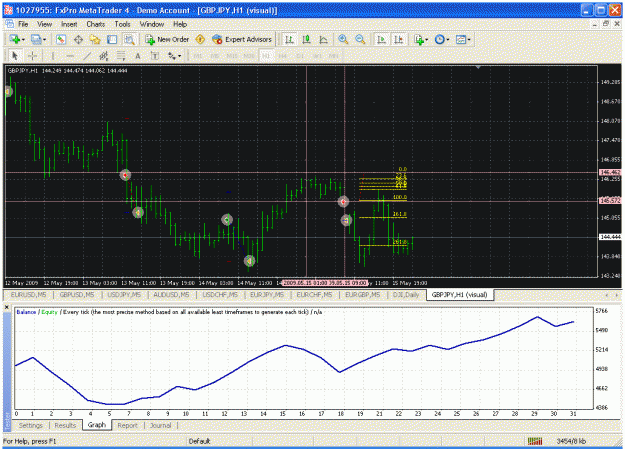Click the Zoom Out magnifier icon

tap(360, 39)
